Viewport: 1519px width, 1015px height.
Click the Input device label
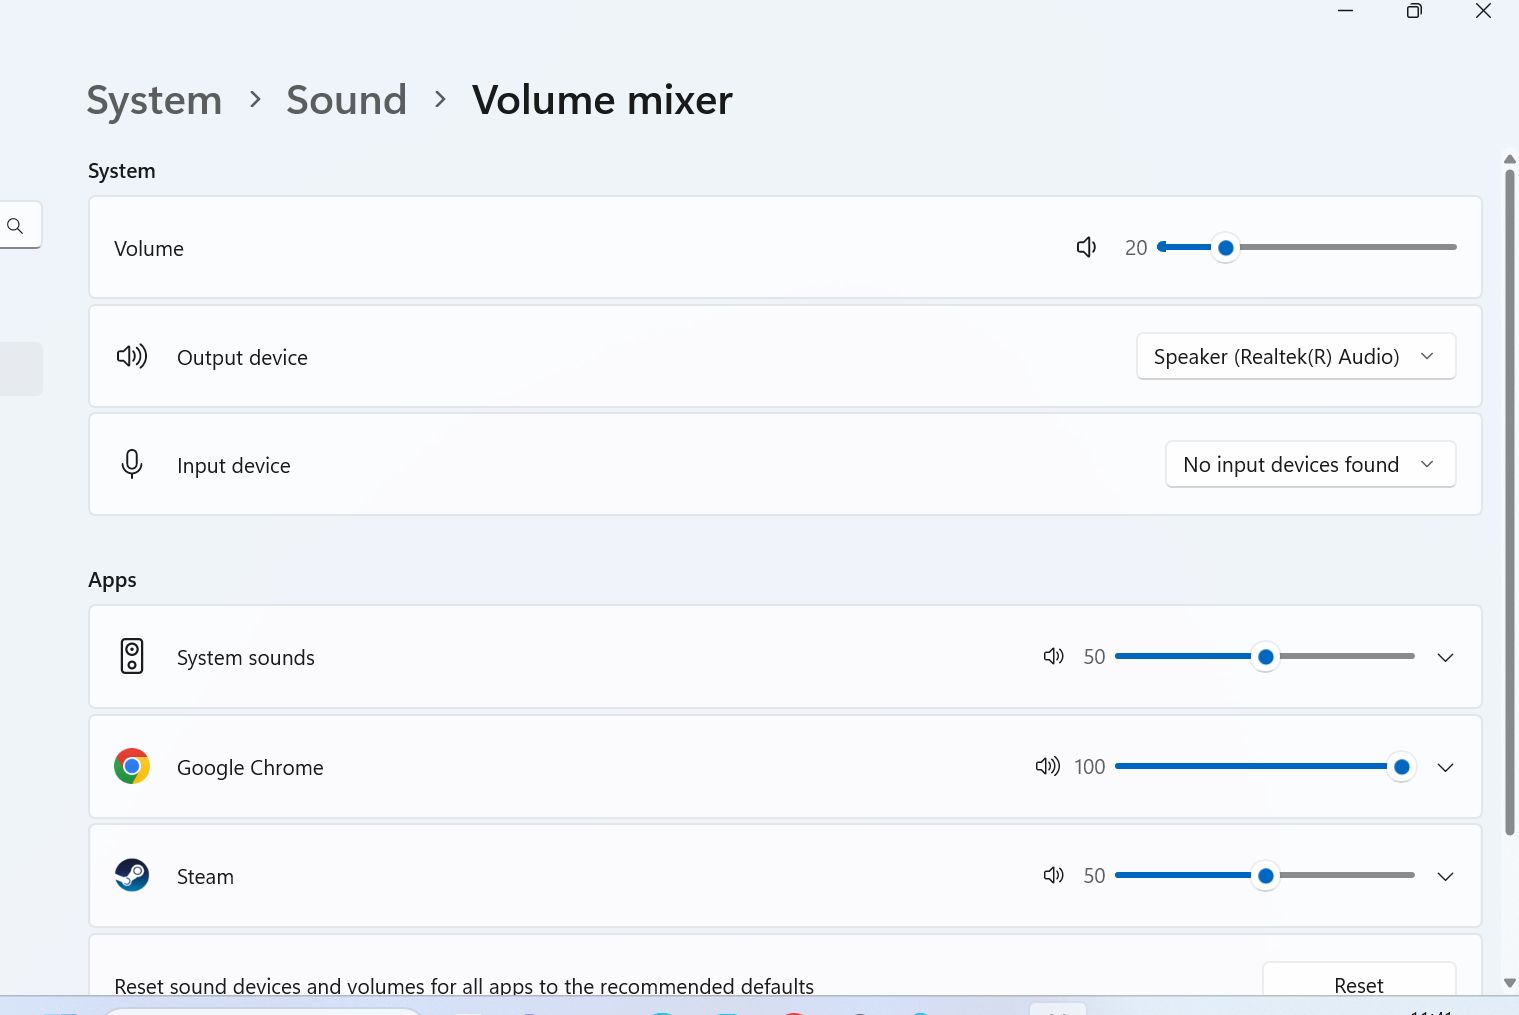pyautogui.click(x=234, y=466)
